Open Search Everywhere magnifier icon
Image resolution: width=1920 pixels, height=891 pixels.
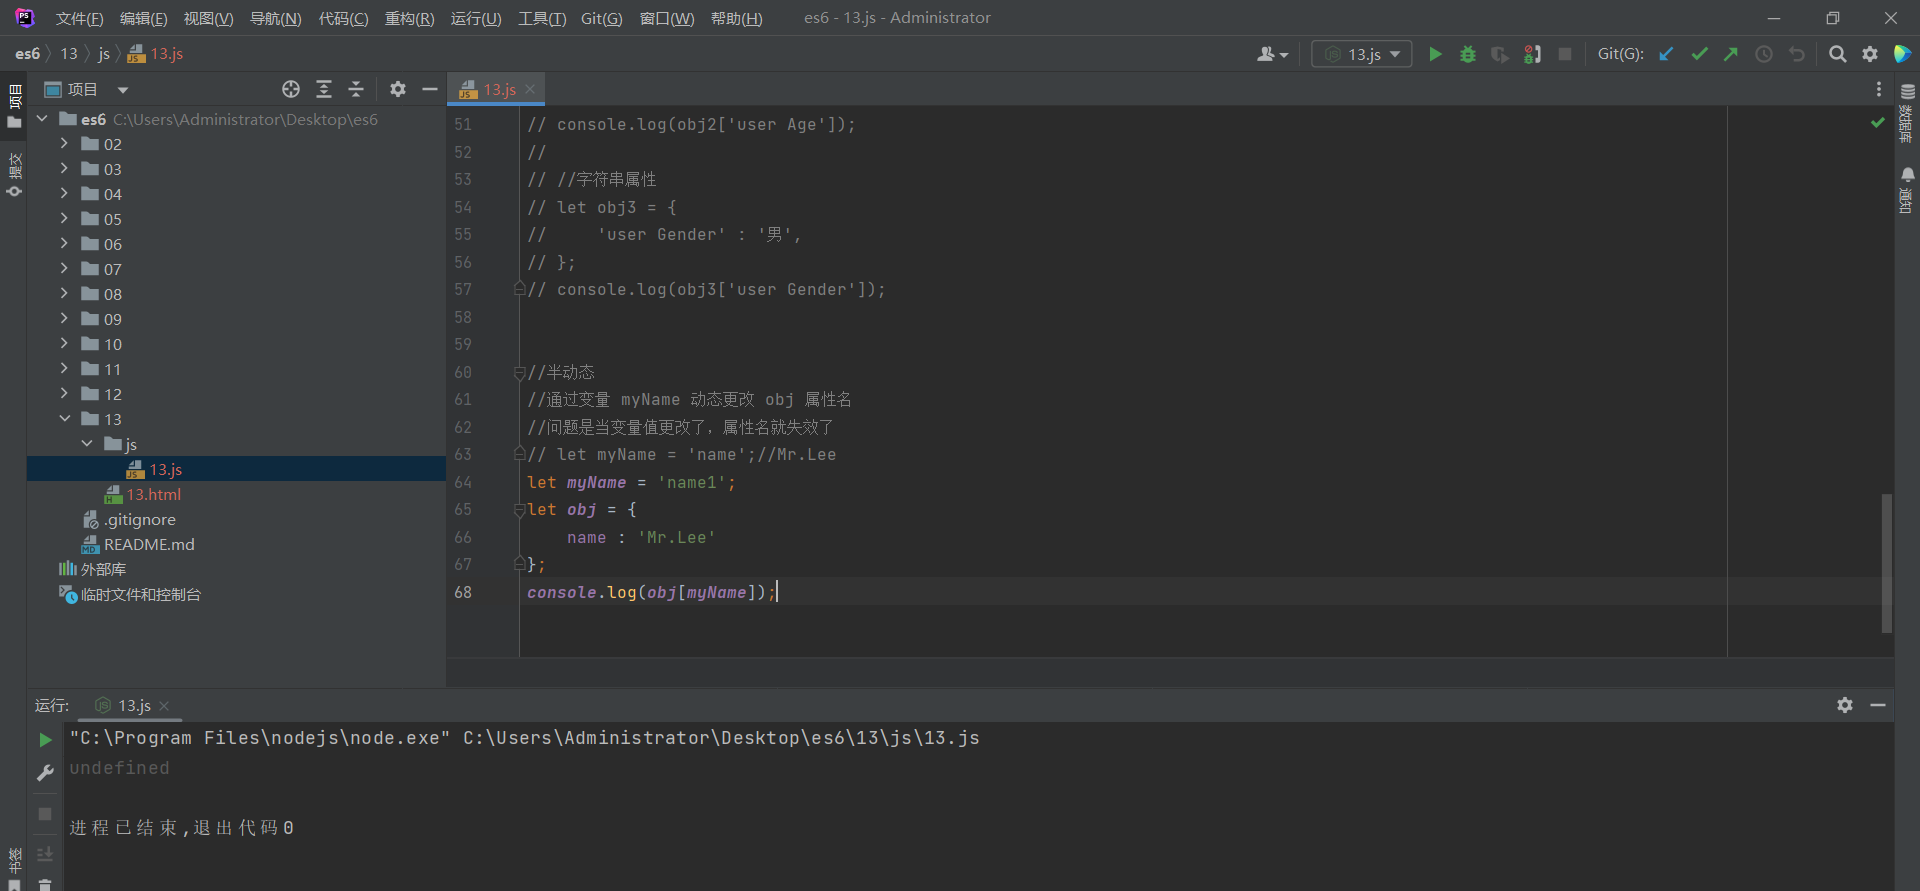[1838, 54]
